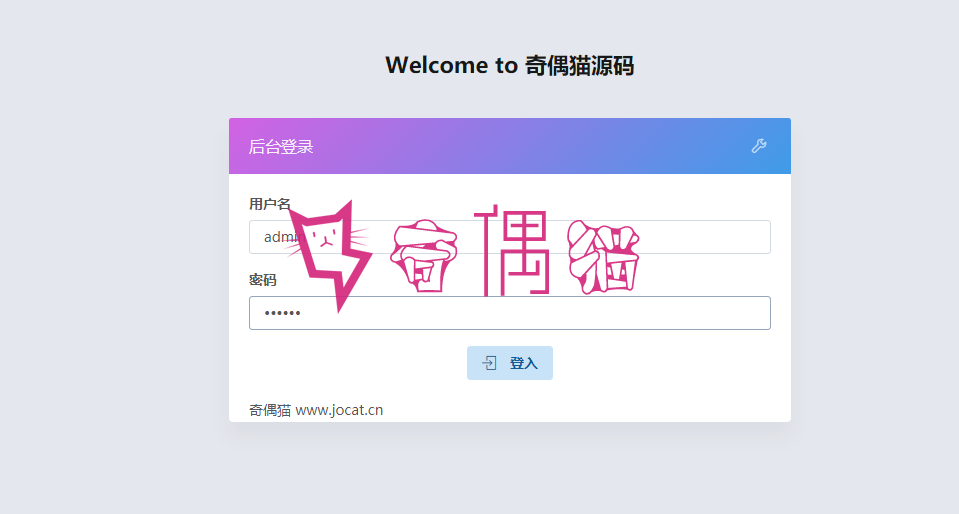Click the Welcome to 奇偶猫源码 heading

pyautogui.click(x=509, y=65)
